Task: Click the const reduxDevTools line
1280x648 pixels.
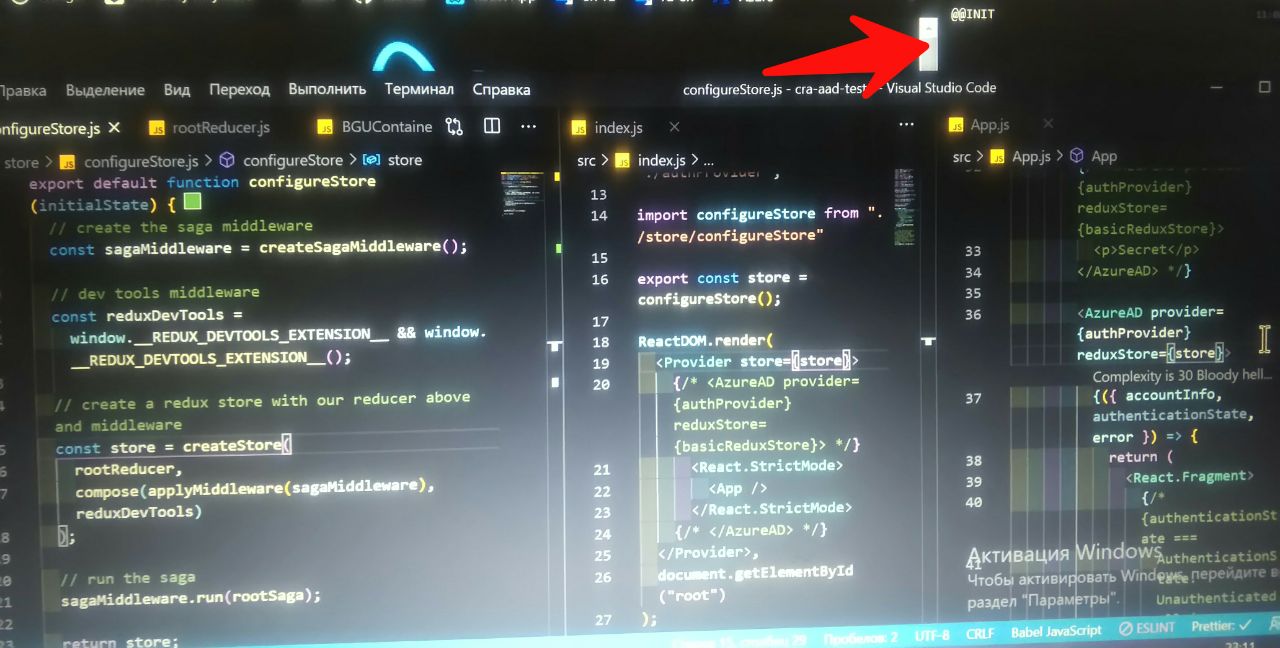Action: coord(145,316)
